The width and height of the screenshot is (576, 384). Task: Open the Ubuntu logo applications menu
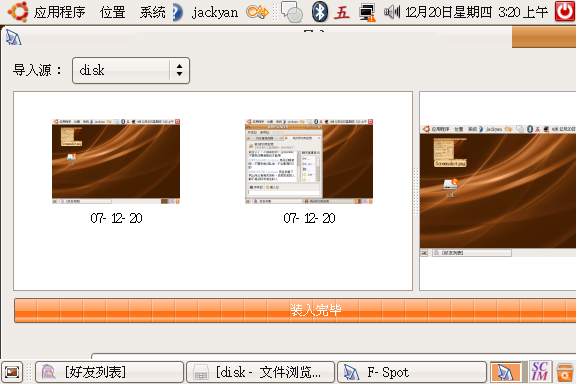tap(18, 12)
